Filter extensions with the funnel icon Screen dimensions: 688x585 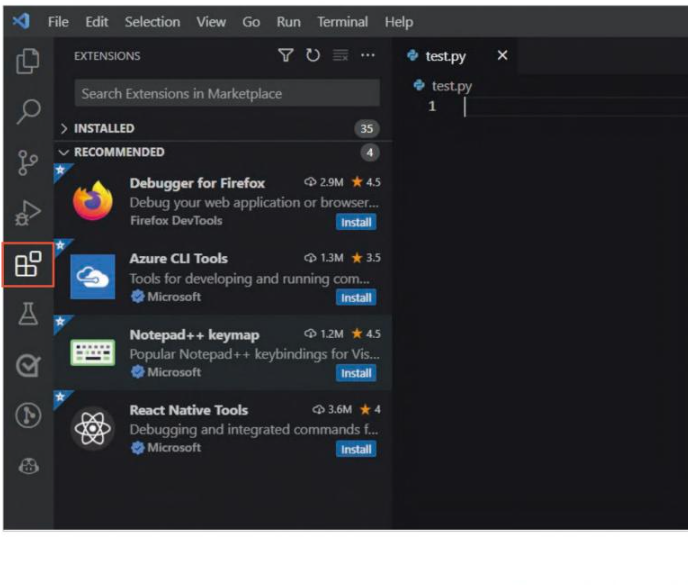[286, 55]
